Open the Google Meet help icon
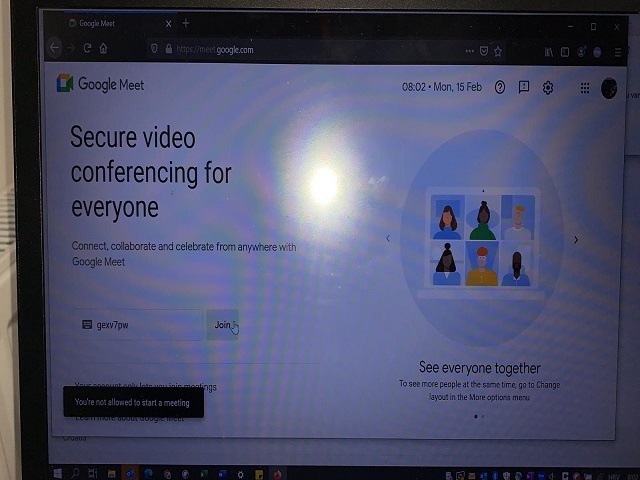This screenshot has width=640, height=480. [500, 87]
